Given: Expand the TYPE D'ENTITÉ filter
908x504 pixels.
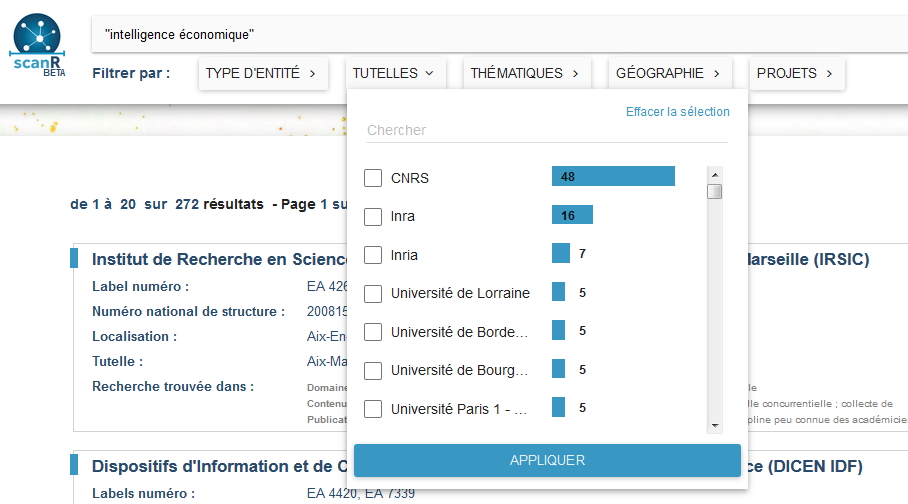Looking at the screenshot, I should coord(263,74).
